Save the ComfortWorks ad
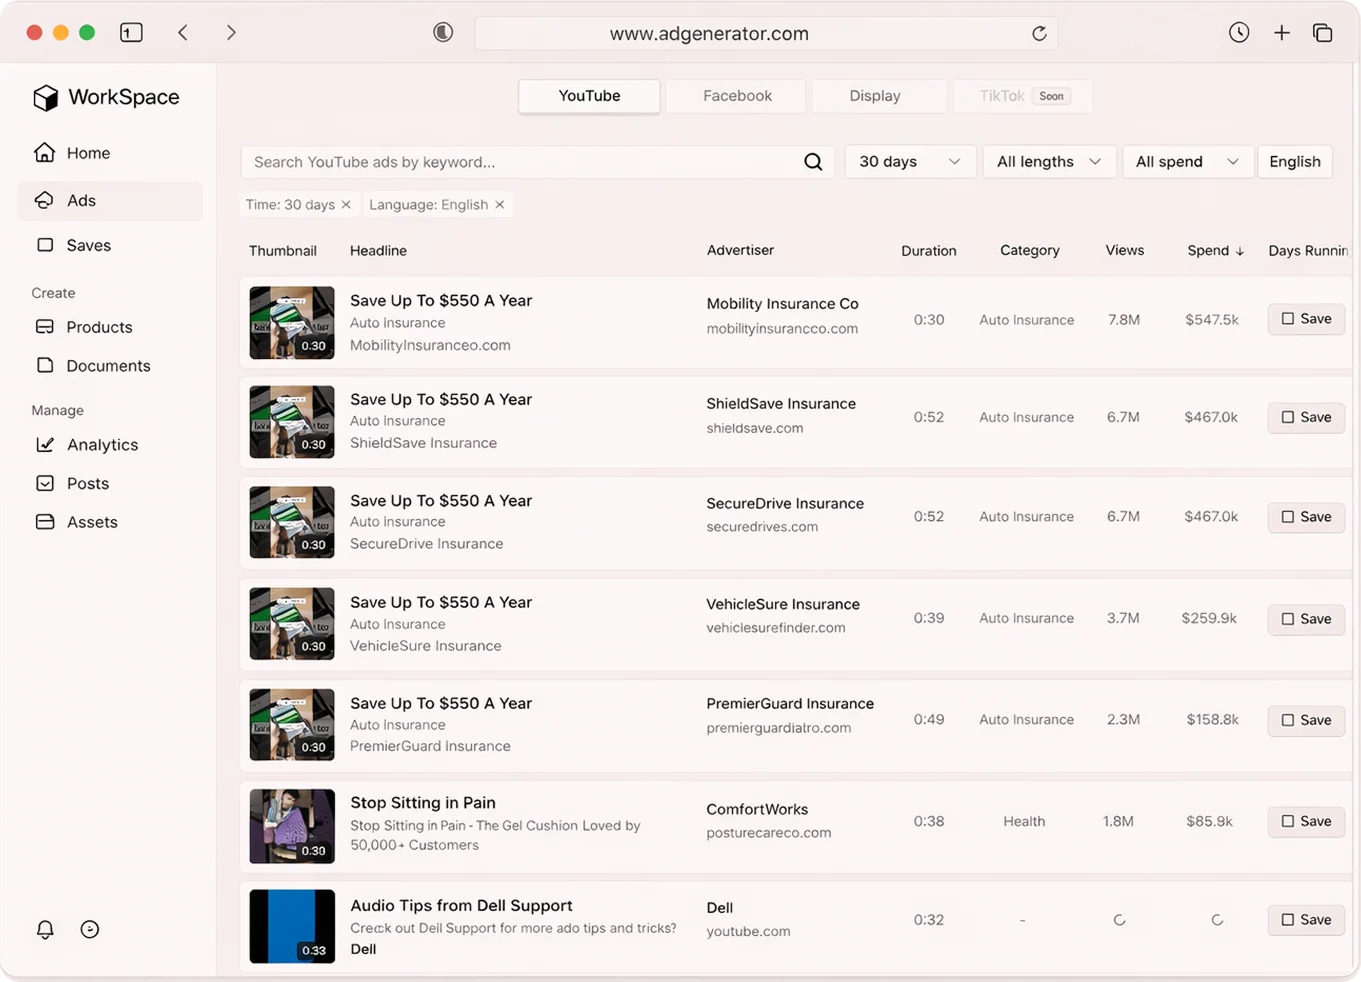The image size is (1361, 982). [x=1306, y=821]
